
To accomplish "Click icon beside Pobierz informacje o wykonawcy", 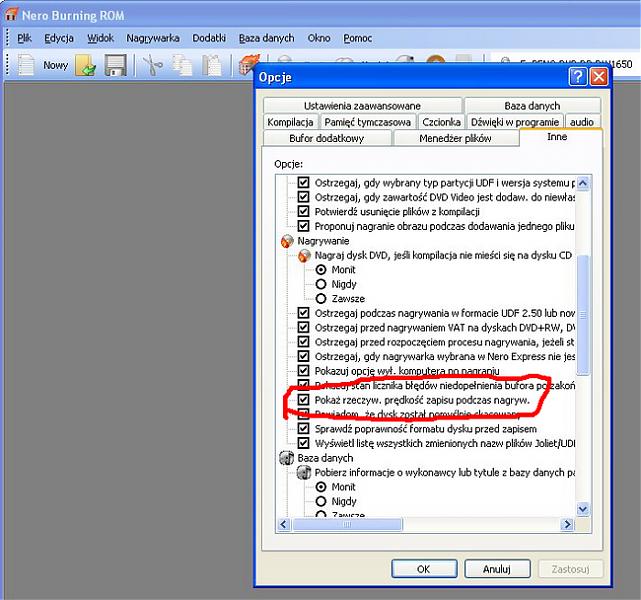I will click(x=303, y=472).
